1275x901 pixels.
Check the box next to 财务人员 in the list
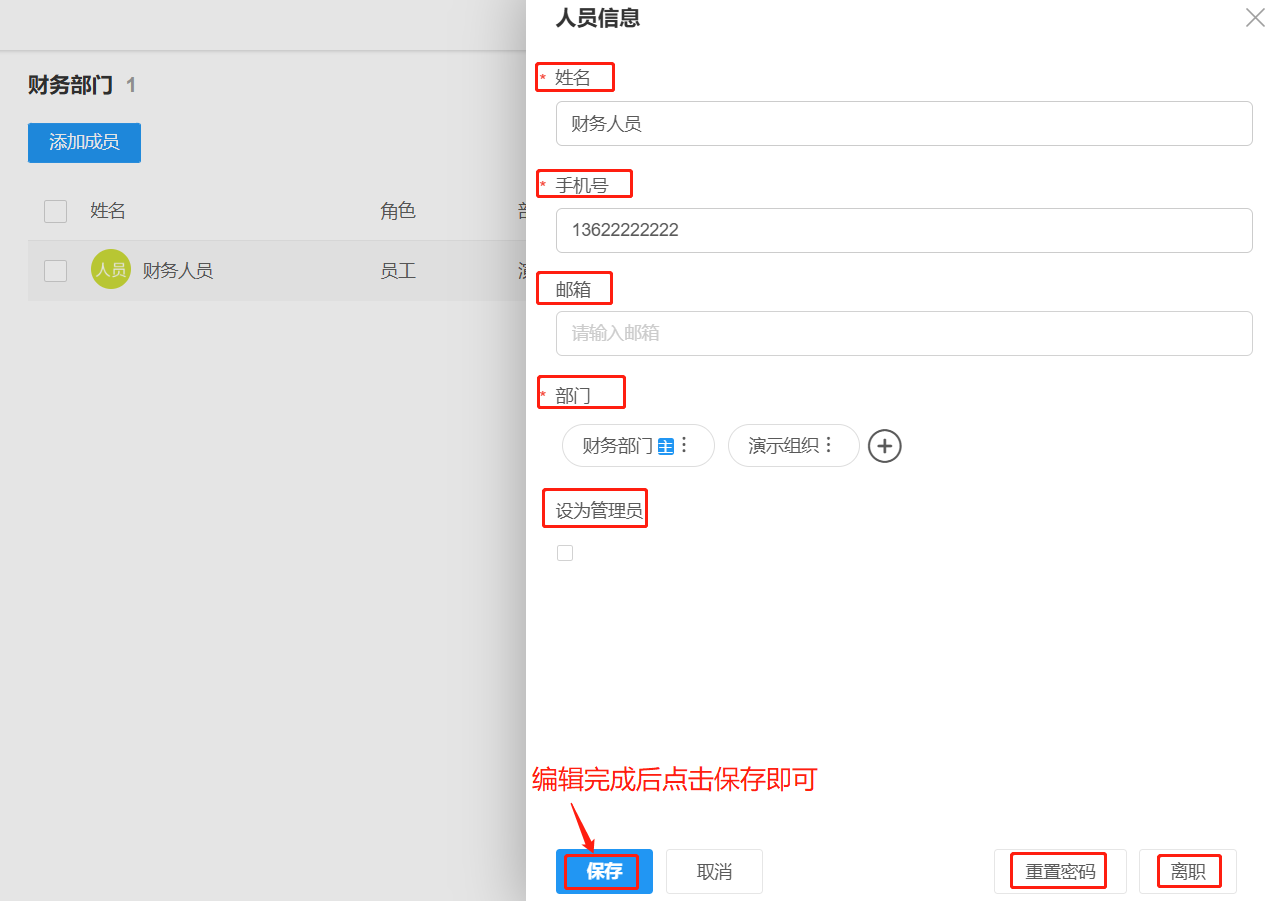coord(55,269)
